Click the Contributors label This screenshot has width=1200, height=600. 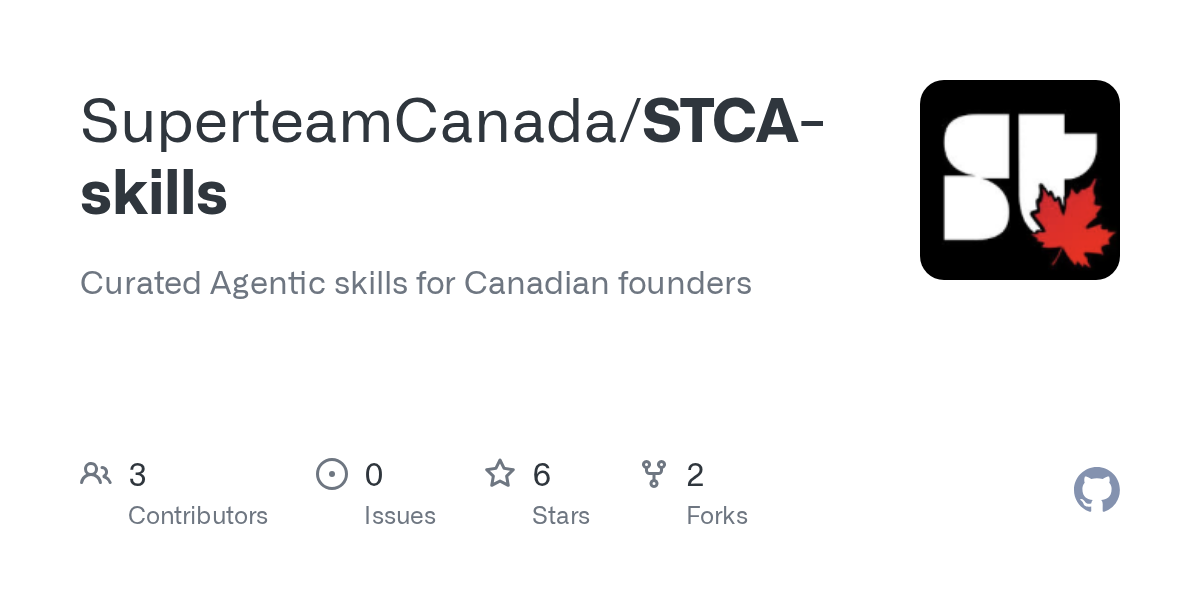tap(198, 516)
